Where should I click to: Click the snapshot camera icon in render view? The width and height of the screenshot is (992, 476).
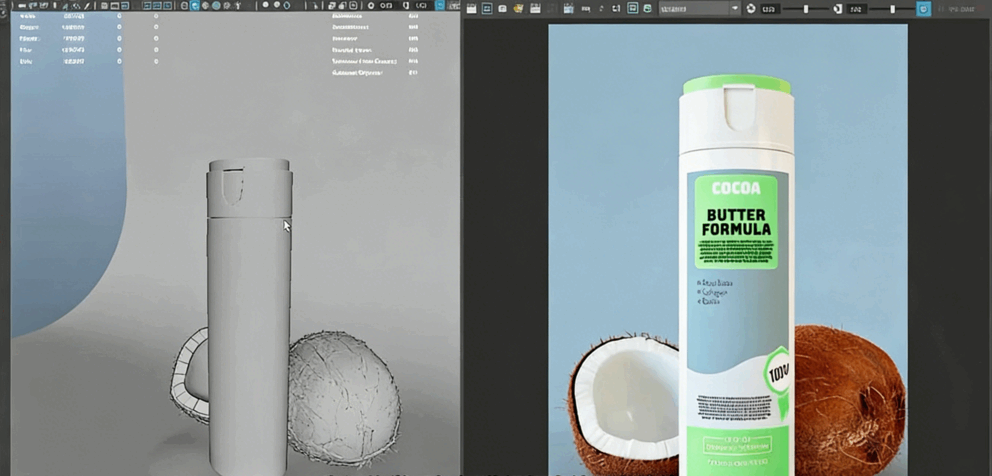coord(502,8)
